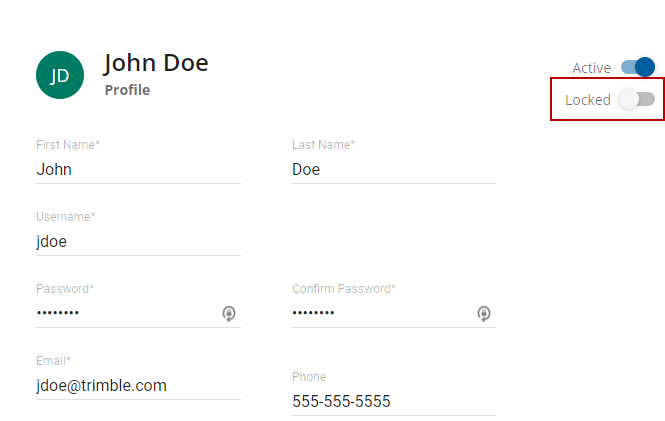665x421 pixels.
Task: Click the lock icon in Password field
Action: pyautogui.click(x=229, y=314)
